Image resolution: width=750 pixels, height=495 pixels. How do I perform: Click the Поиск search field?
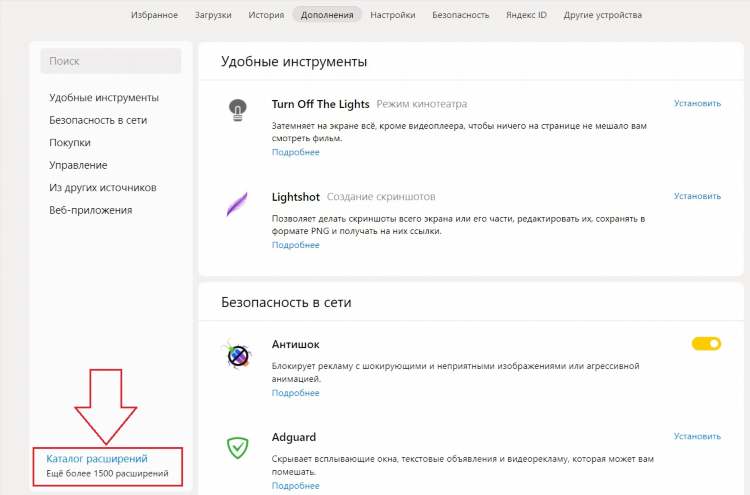[x=111, y=61]
